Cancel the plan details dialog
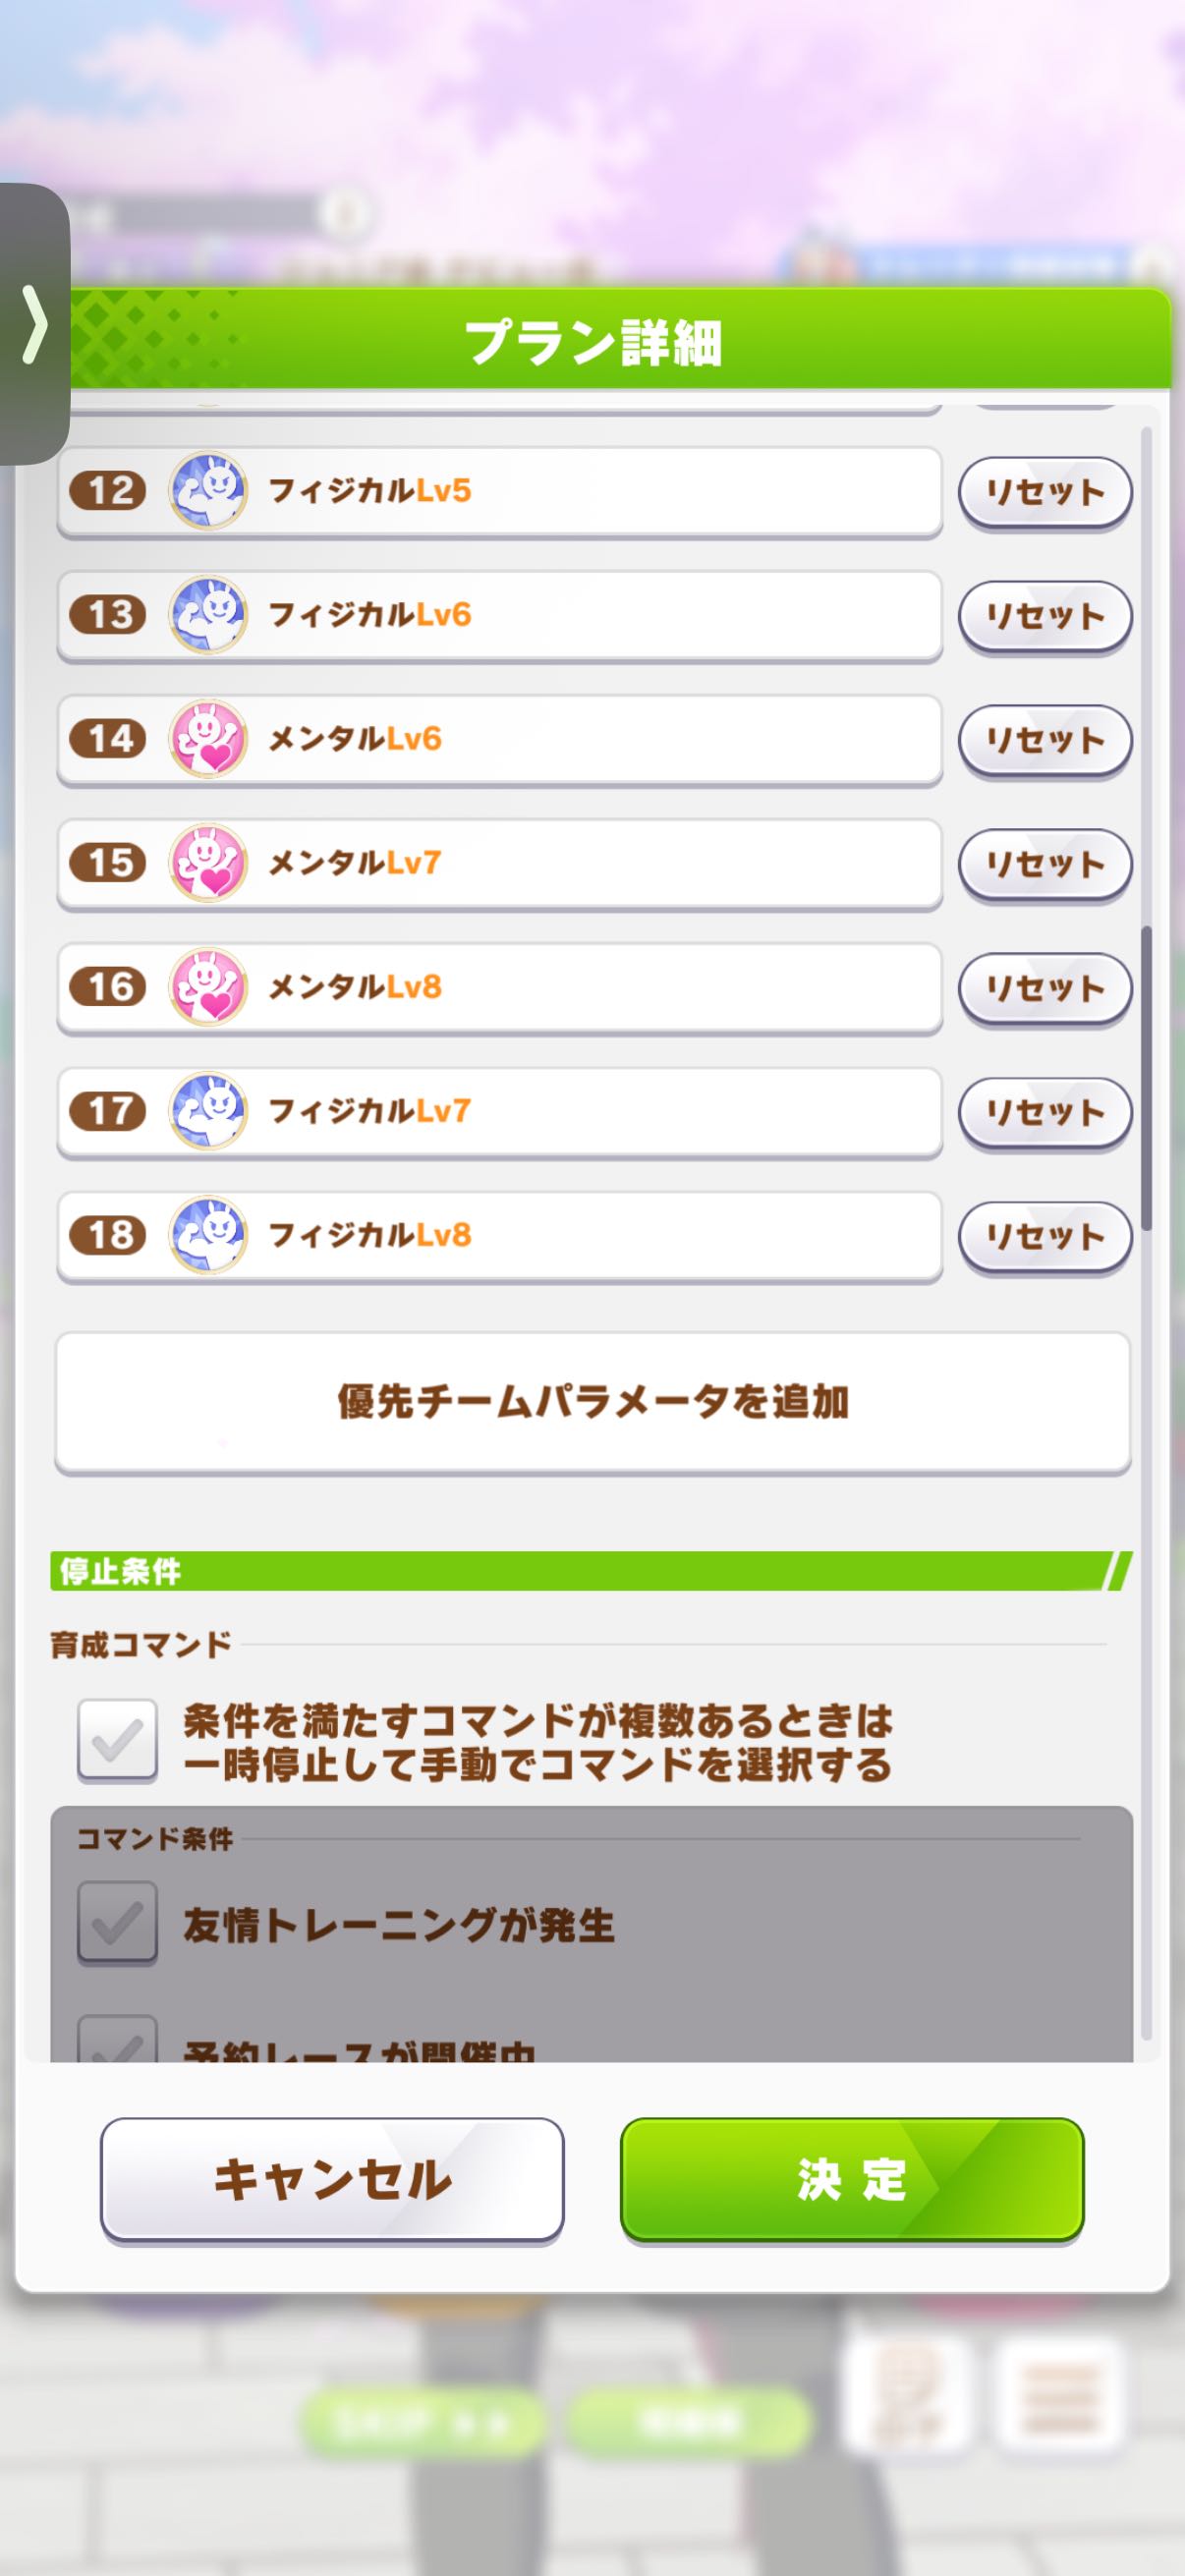The height and width of the screenshot is (2576, 1185). click(x=332, y=2180)
